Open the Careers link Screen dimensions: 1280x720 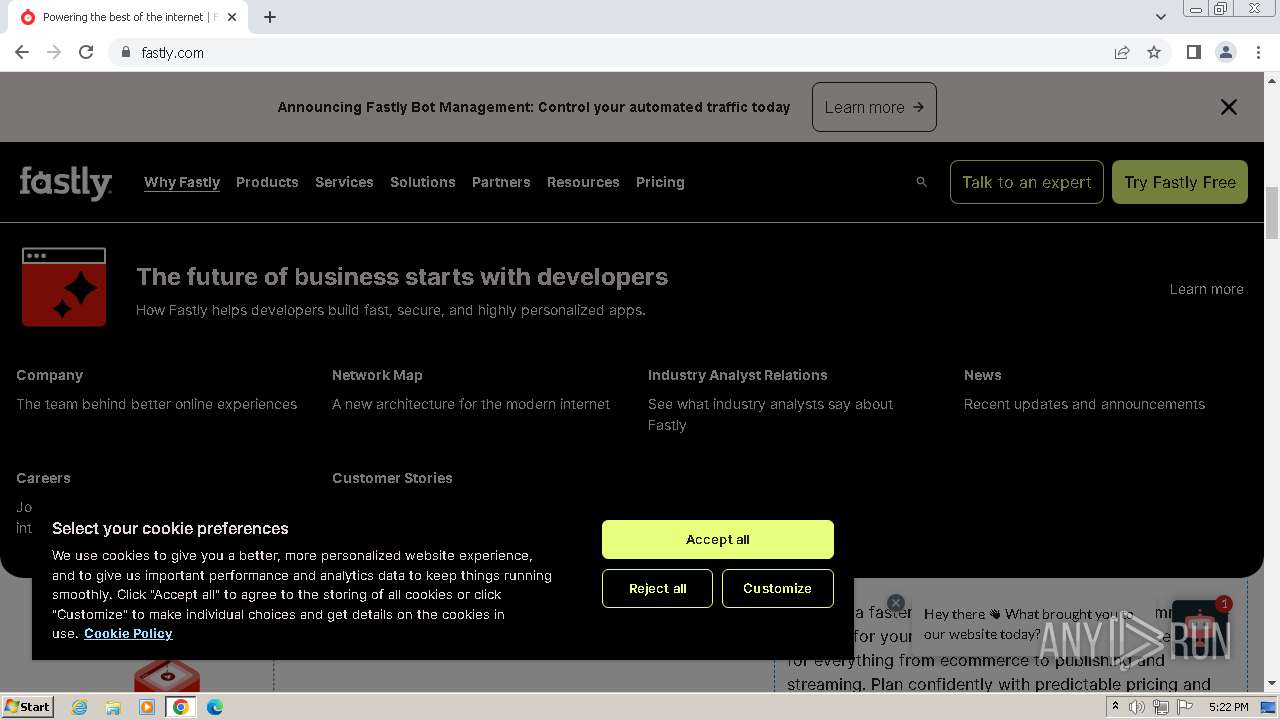point(43,478)
